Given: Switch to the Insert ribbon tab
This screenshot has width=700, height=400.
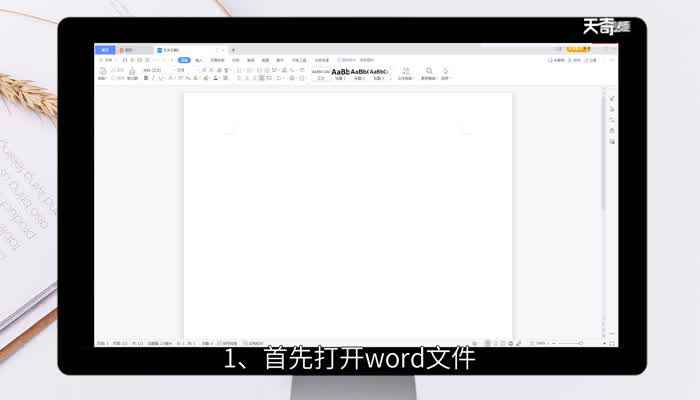Looking at the screenshot, I should [x=199, y=60].
